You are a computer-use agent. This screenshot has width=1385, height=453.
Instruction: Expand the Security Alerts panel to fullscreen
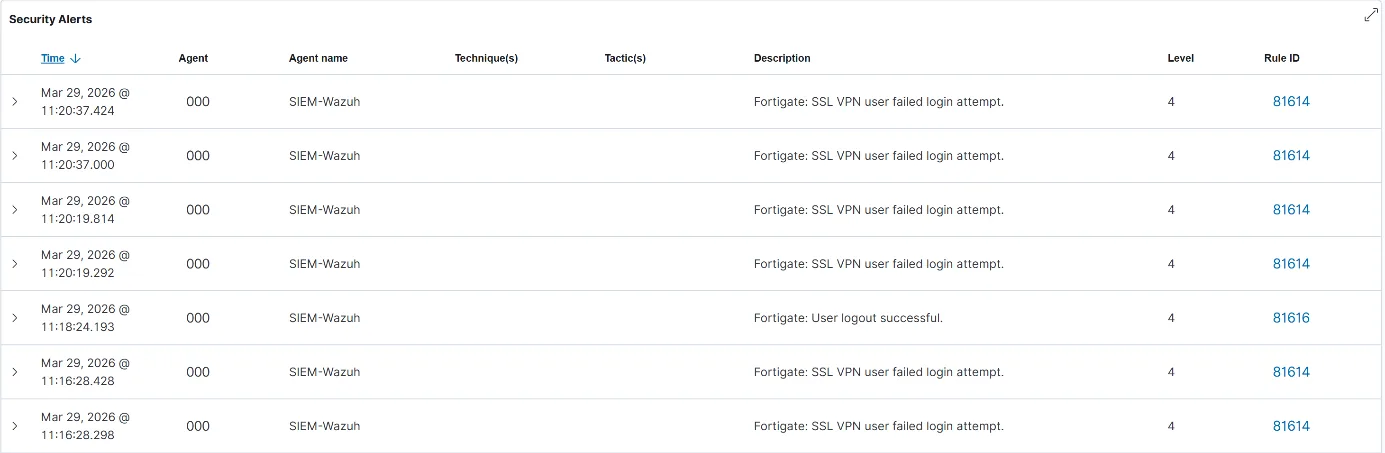pyautogui.click(x=1370, y=15)
